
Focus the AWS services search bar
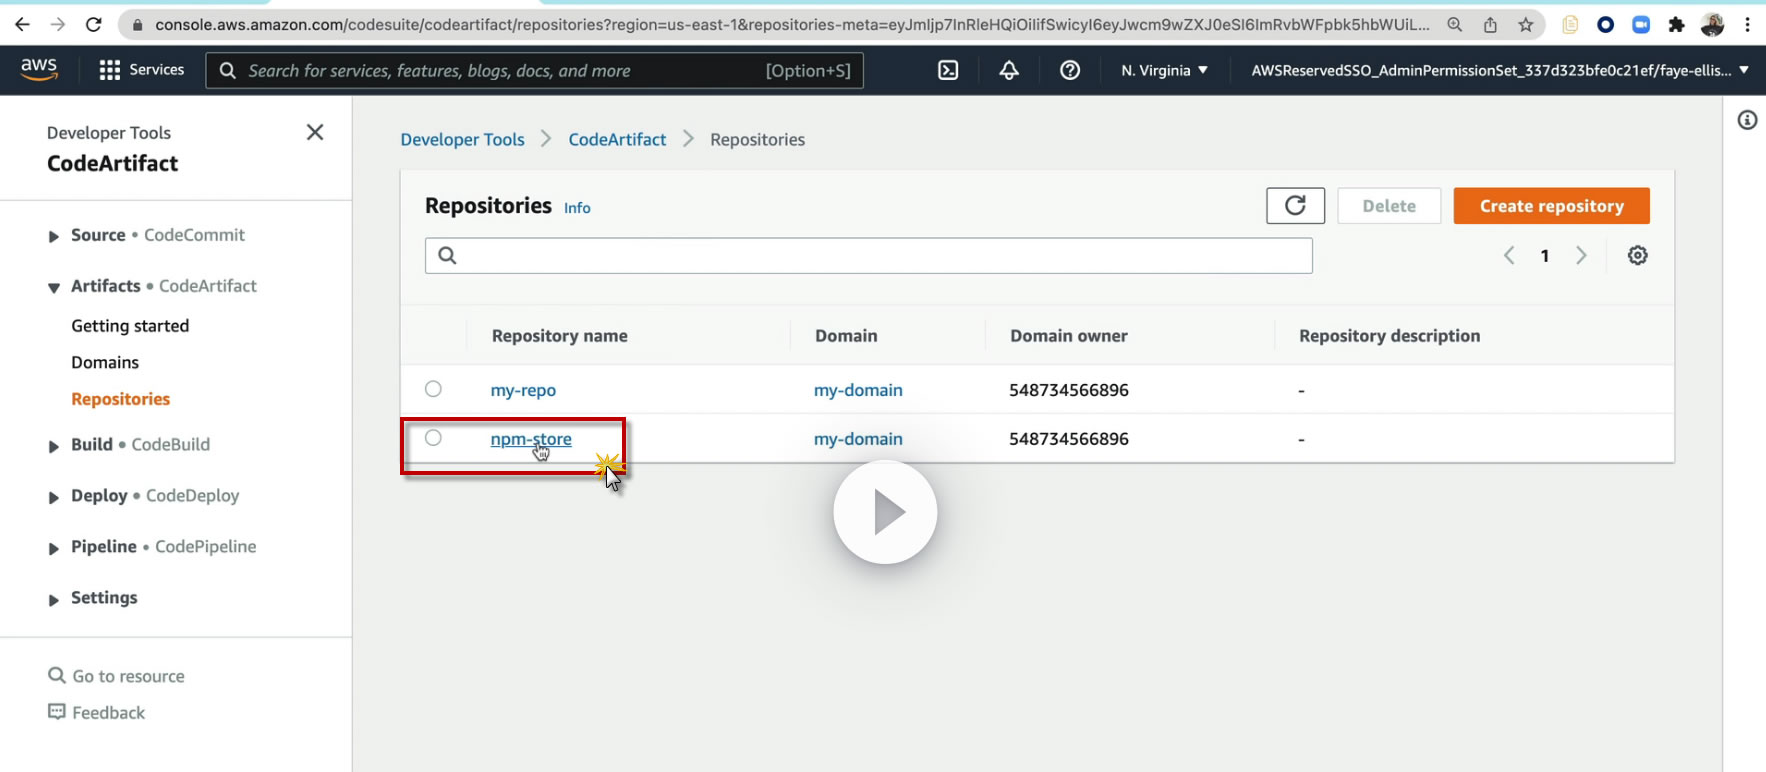[535, 70]
